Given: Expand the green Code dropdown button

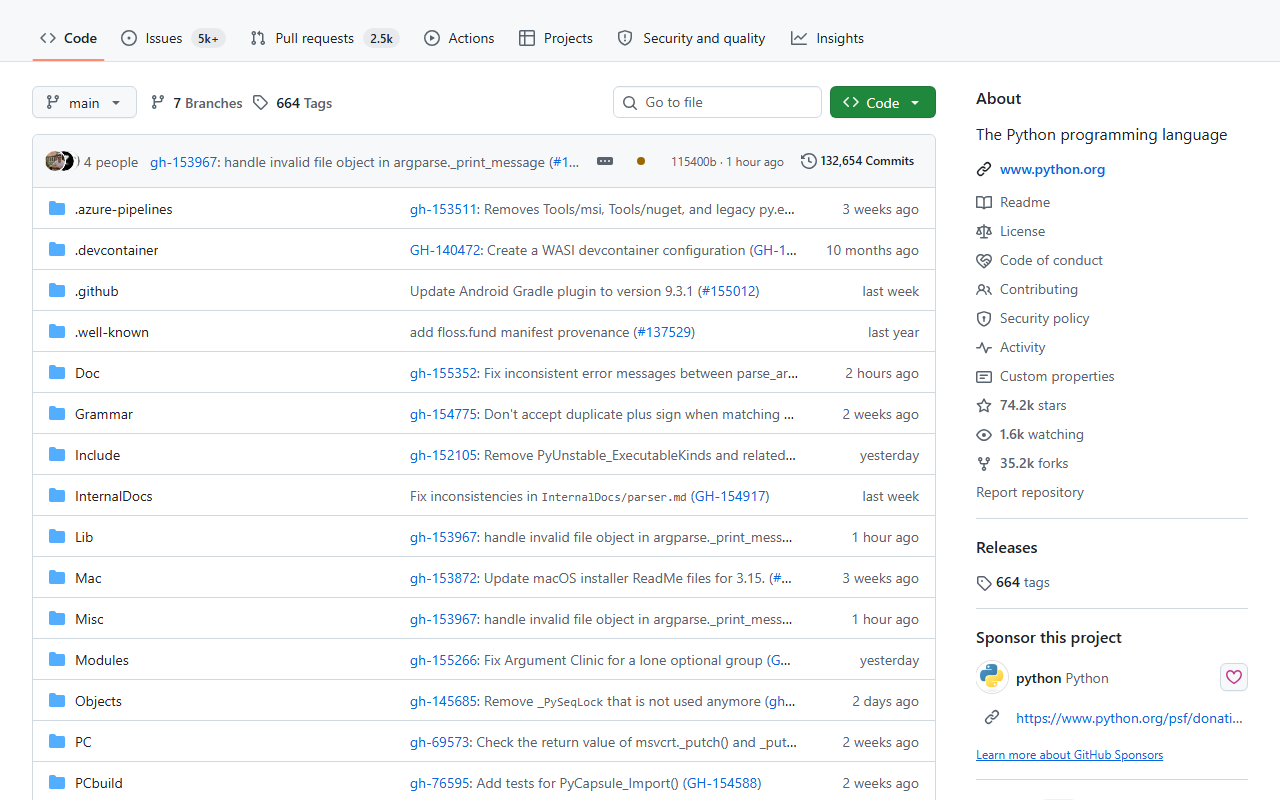Looking at the screenshot, I should pyautogui.click(x=883, y=102).
